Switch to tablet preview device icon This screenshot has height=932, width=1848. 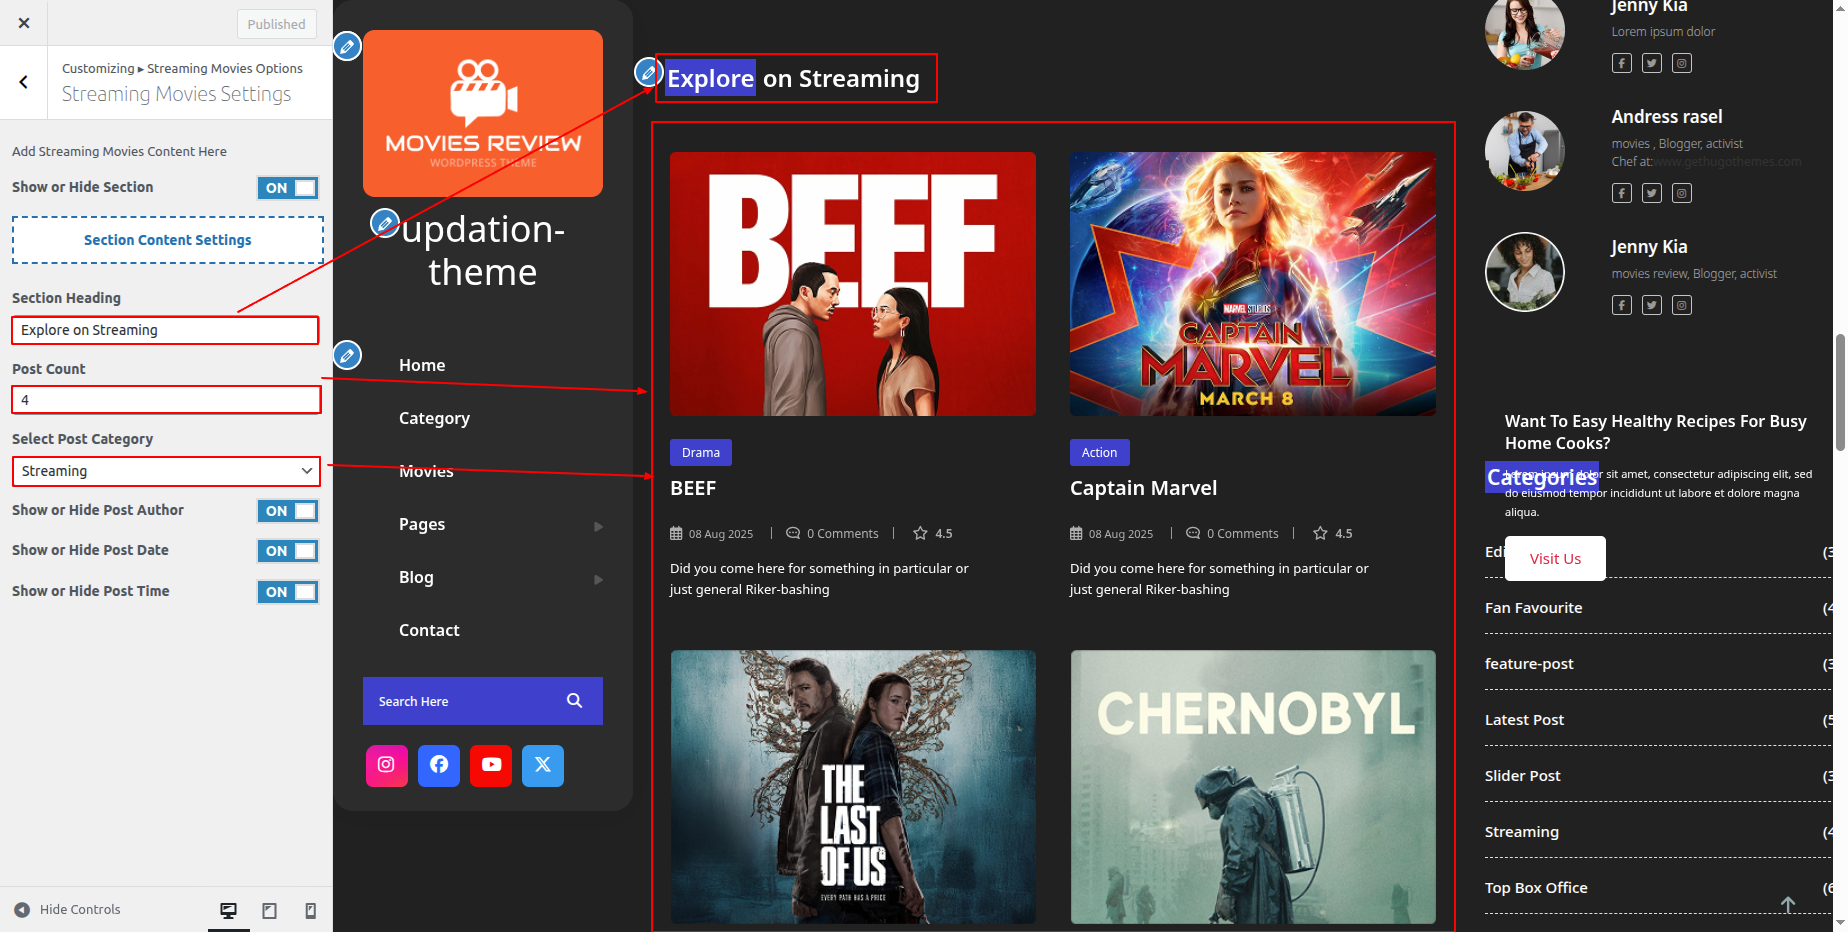[x=269, y=910]
